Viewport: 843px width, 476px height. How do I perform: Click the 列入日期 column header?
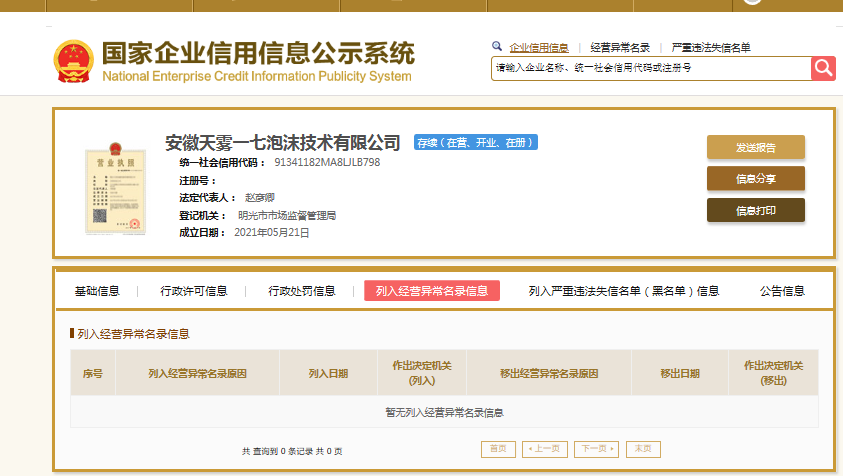(328, 373)
